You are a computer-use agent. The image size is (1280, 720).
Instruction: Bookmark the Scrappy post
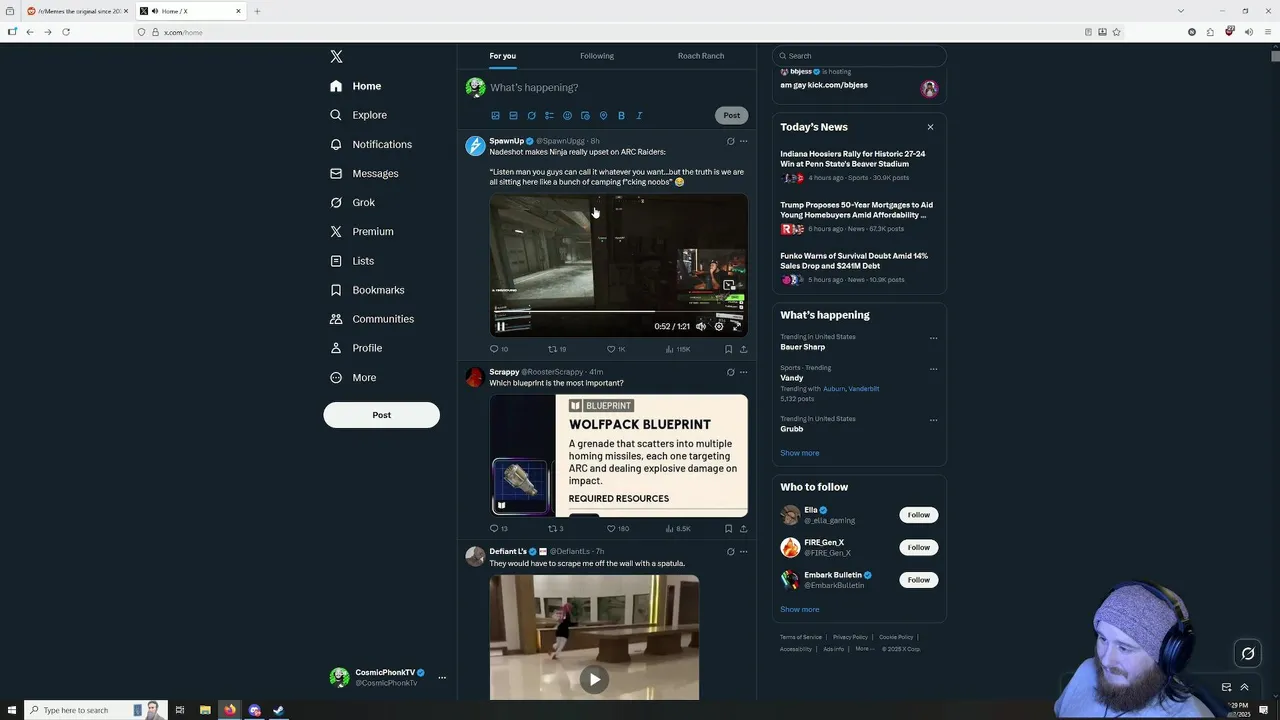(x=728, y=528)
